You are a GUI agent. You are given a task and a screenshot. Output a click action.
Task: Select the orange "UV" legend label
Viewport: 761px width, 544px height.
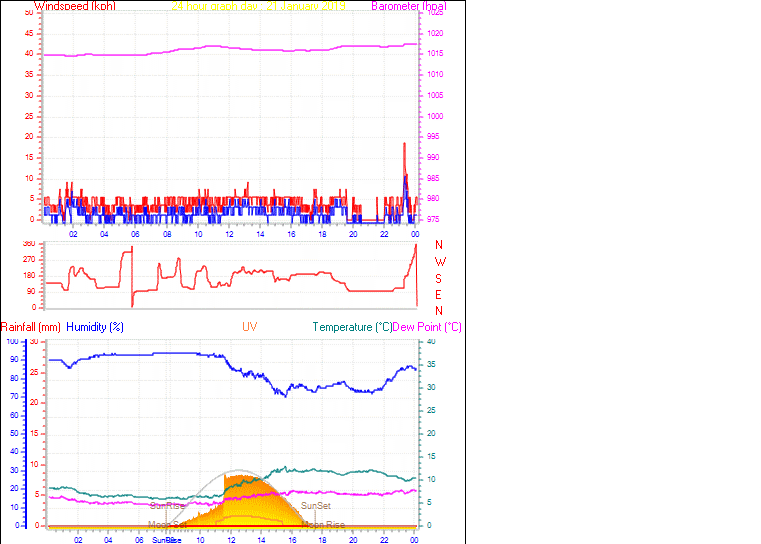coord(249,327)
